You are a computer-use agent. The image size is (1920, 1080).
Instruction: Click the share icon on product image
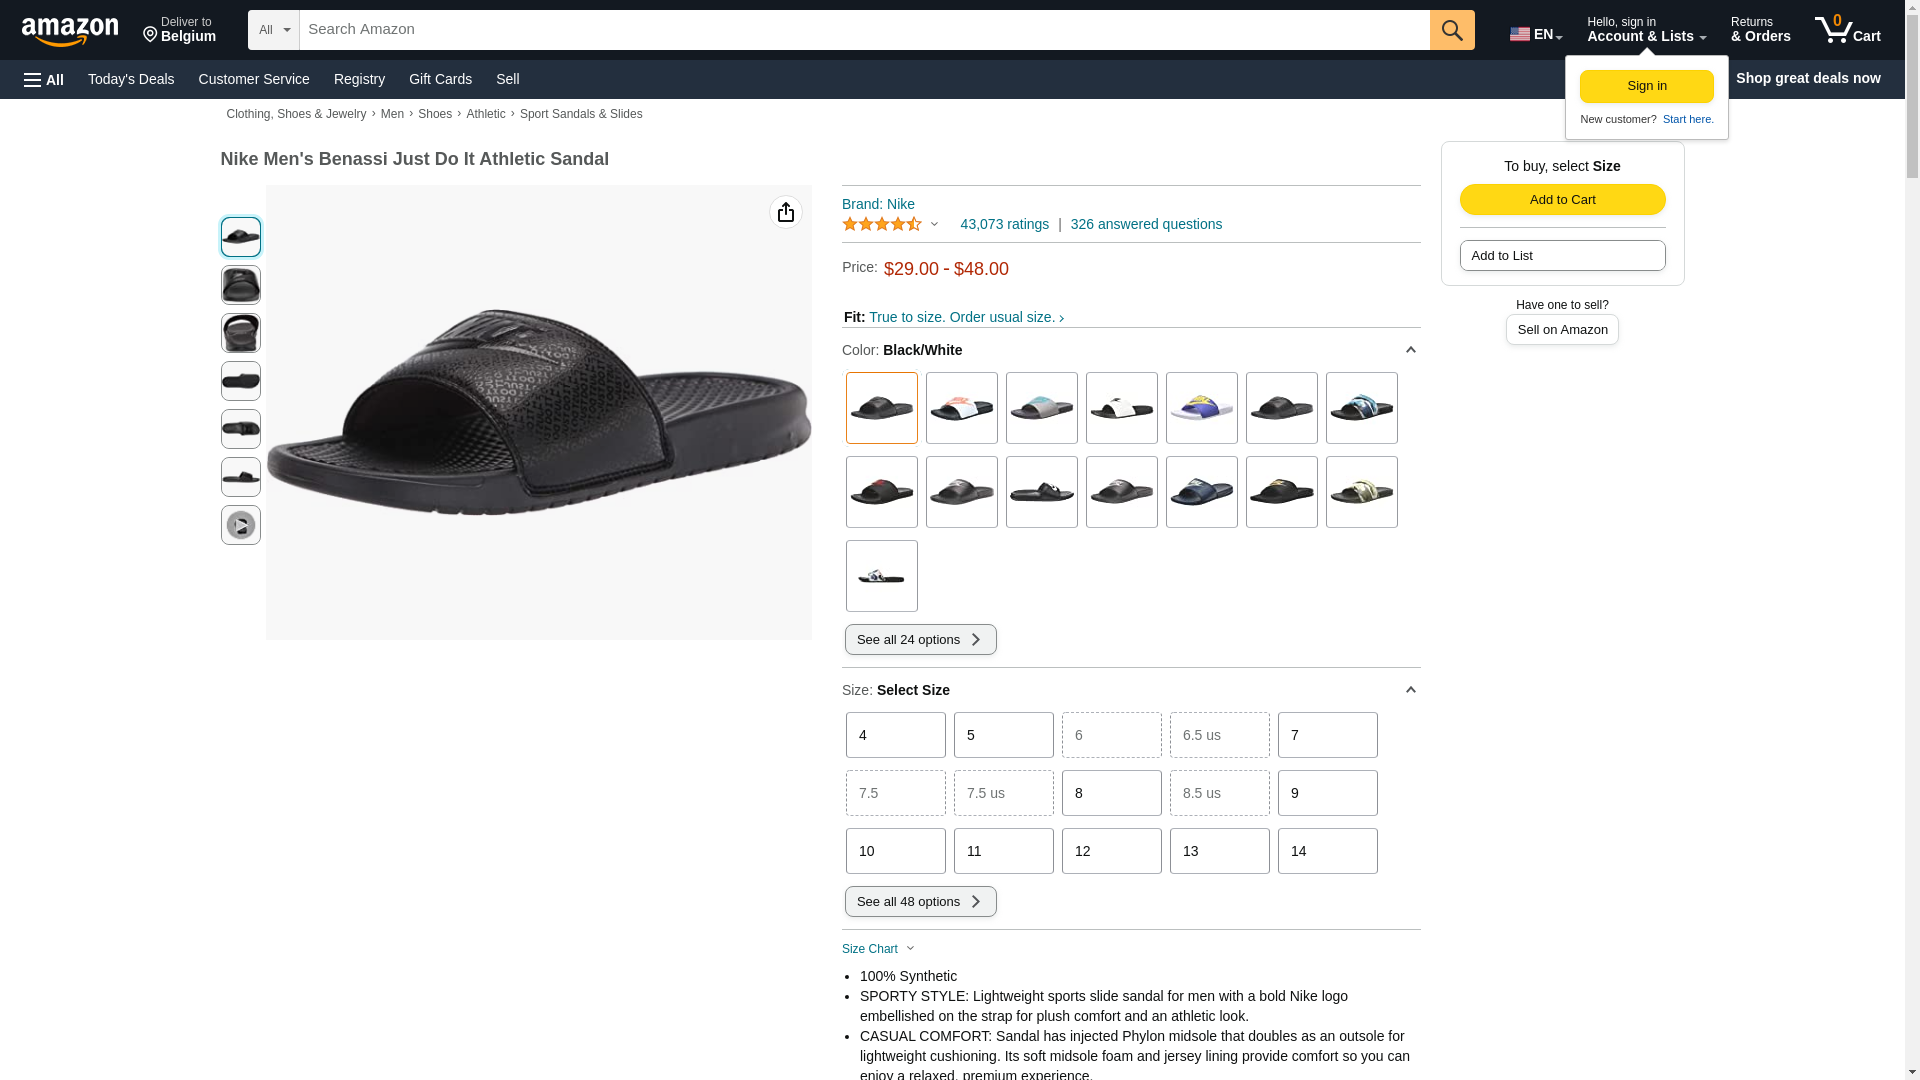[x=786, y=212]
